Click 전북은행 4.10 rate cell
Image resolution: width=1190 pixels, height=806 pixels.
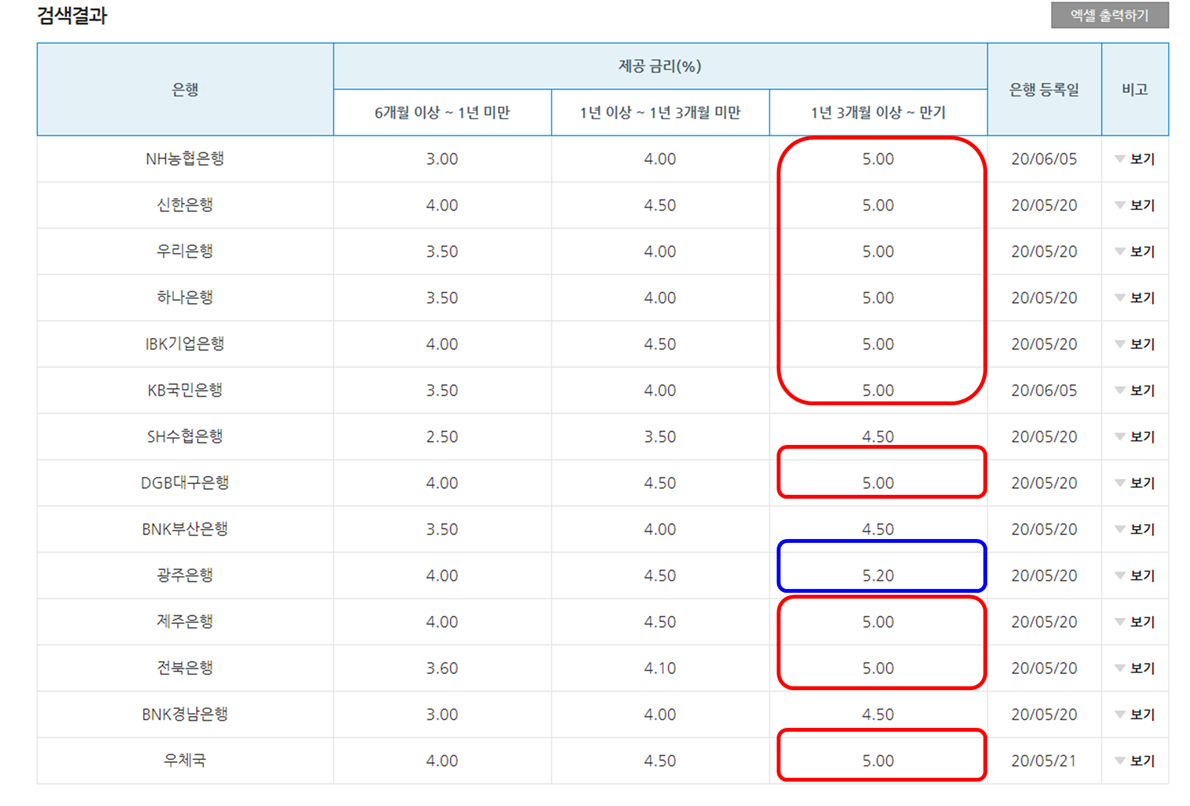coord(660,668)
